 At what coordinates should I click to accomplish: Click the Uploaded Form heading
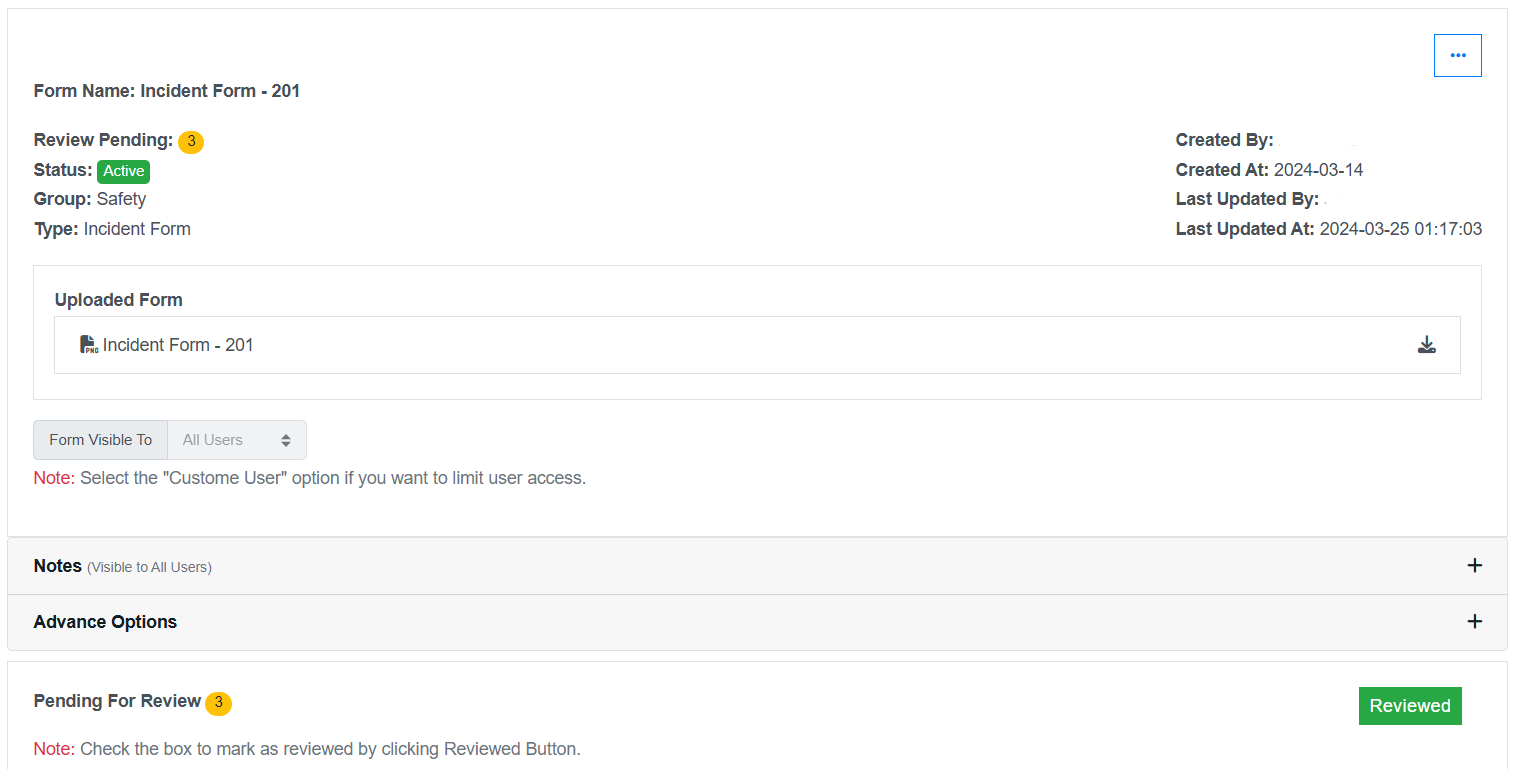pyautogui.click(x=119, y=300)
